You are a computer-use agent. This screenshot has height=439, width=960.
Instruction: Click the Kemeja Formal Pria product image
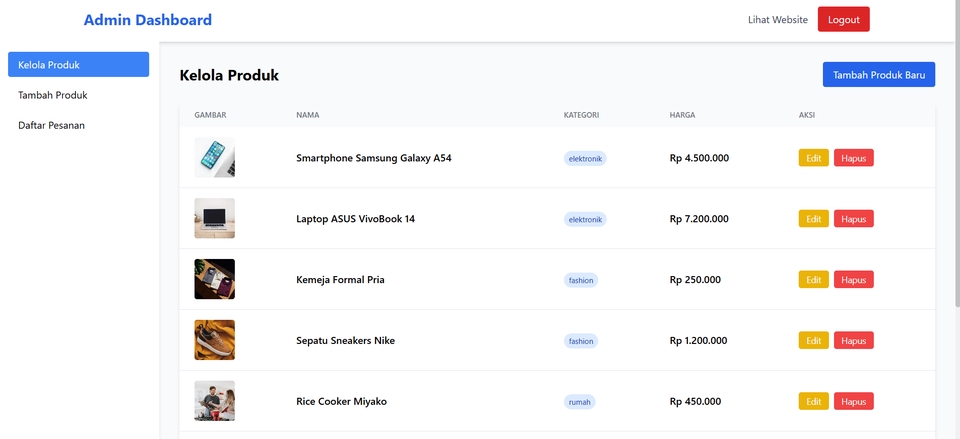[214, 280]
